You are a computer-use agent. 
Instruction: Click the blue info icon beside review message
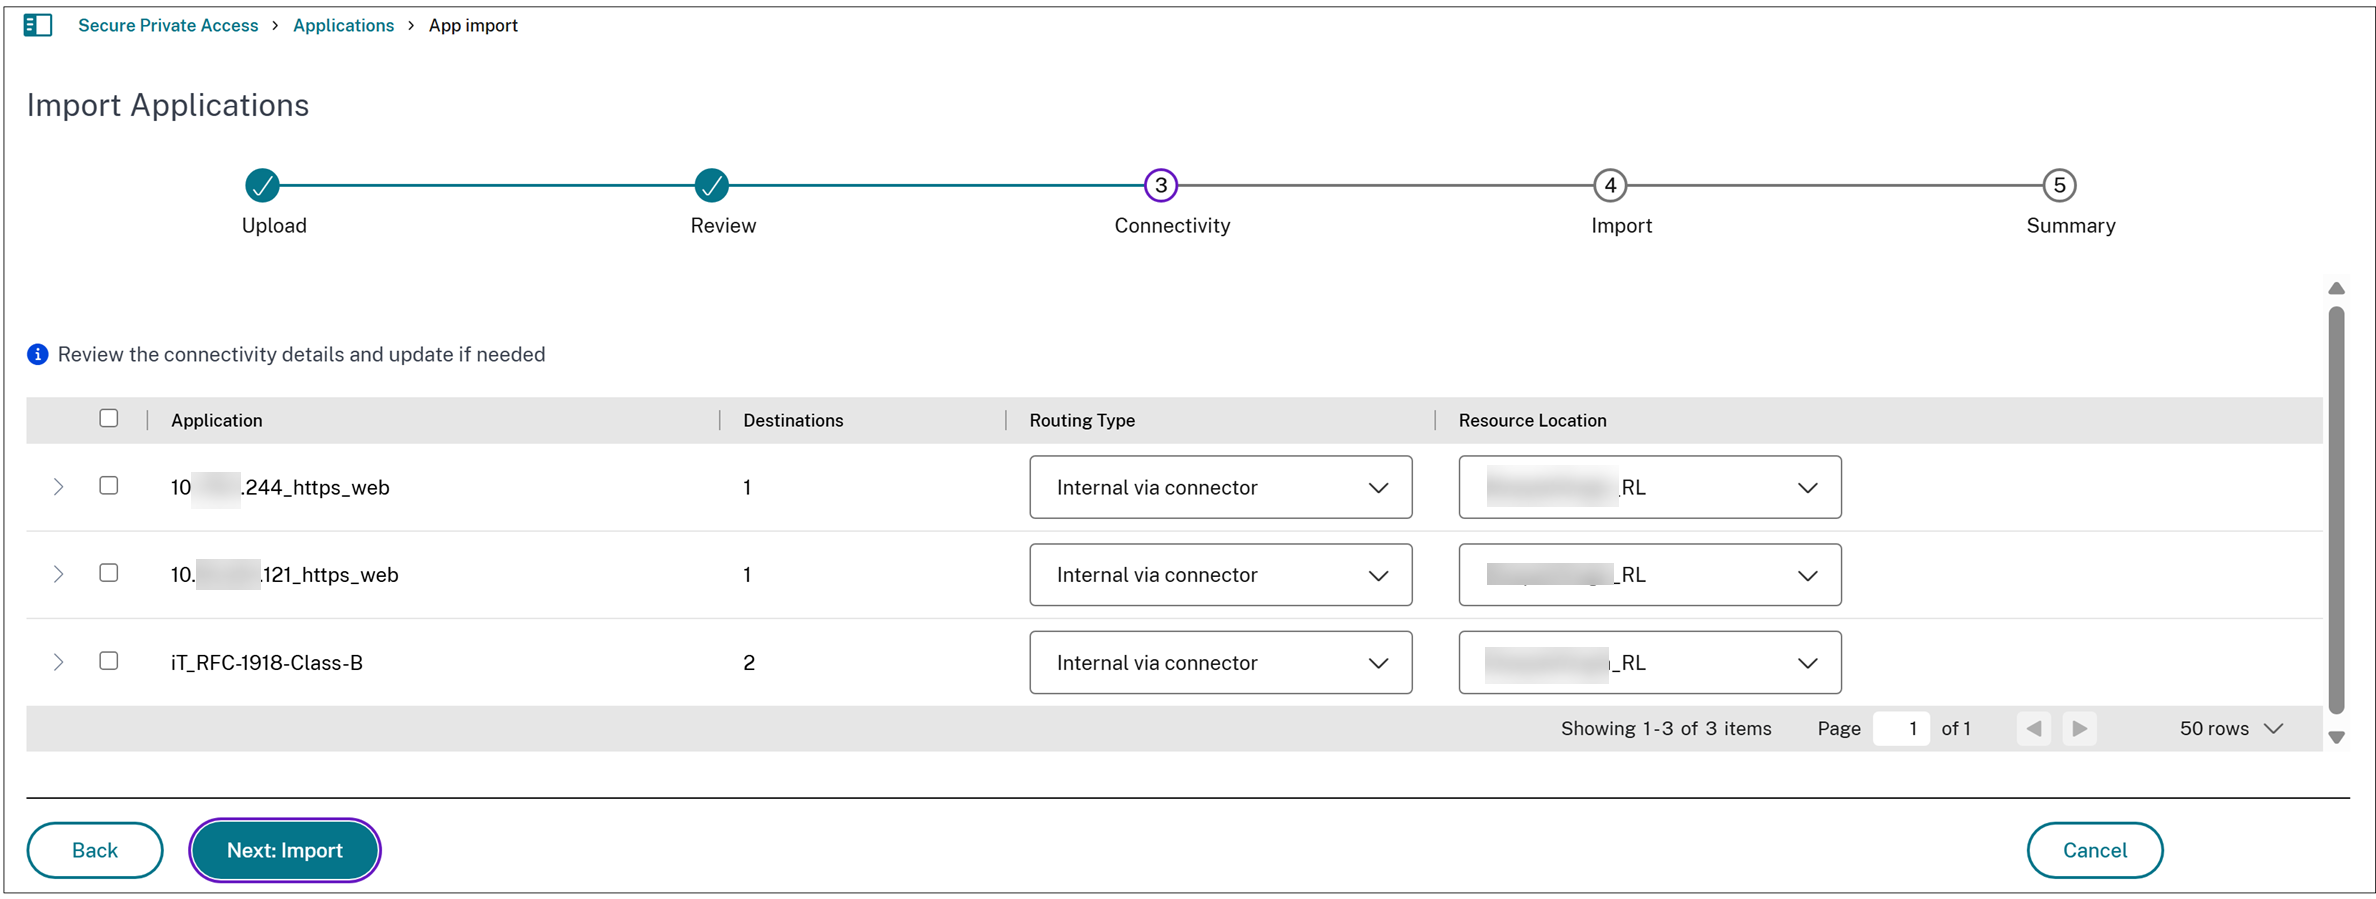pyautogui.click(x=38, y=355)
